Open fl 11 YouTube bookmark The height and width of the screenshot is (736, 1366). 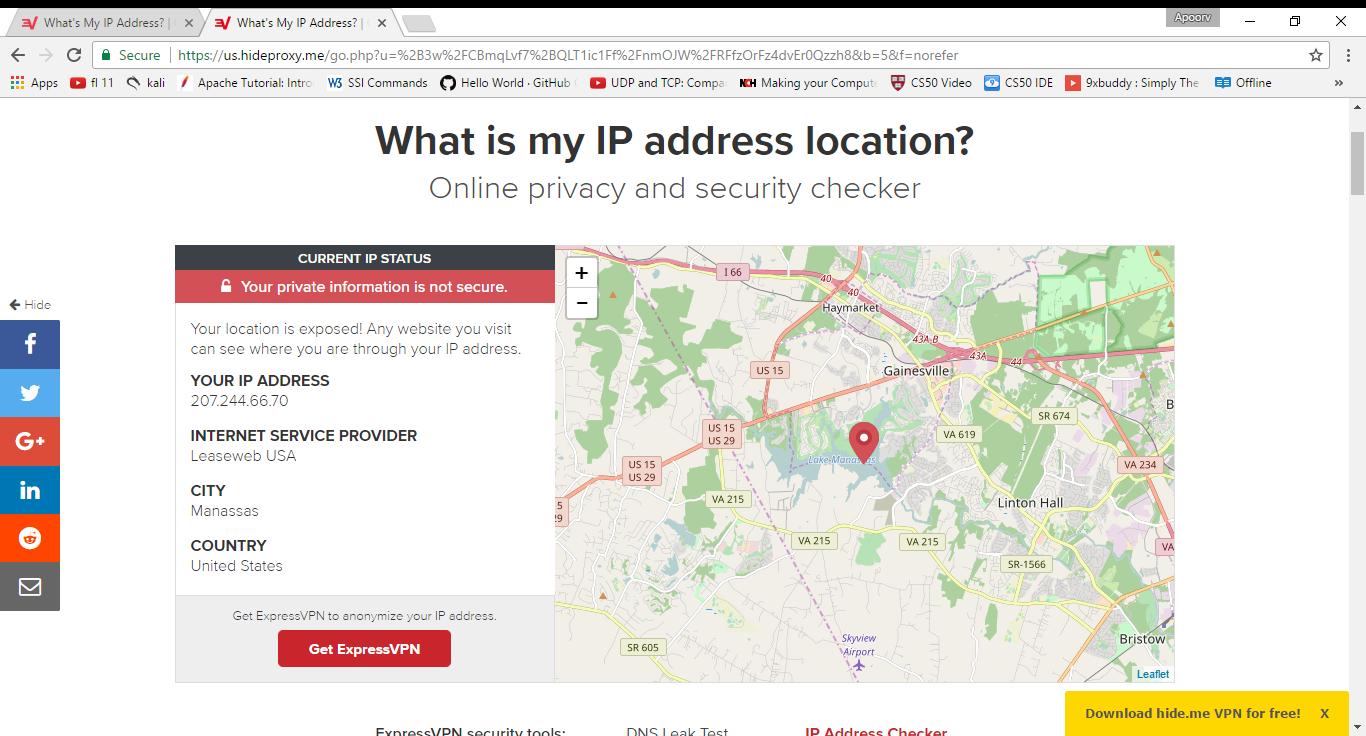[92, 83]
